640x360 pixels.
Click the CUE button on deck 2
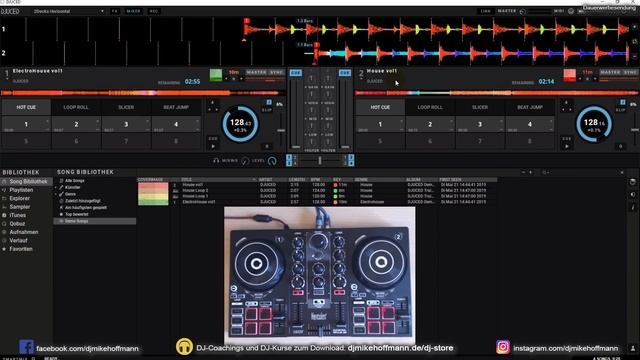[x=567, y=139]
